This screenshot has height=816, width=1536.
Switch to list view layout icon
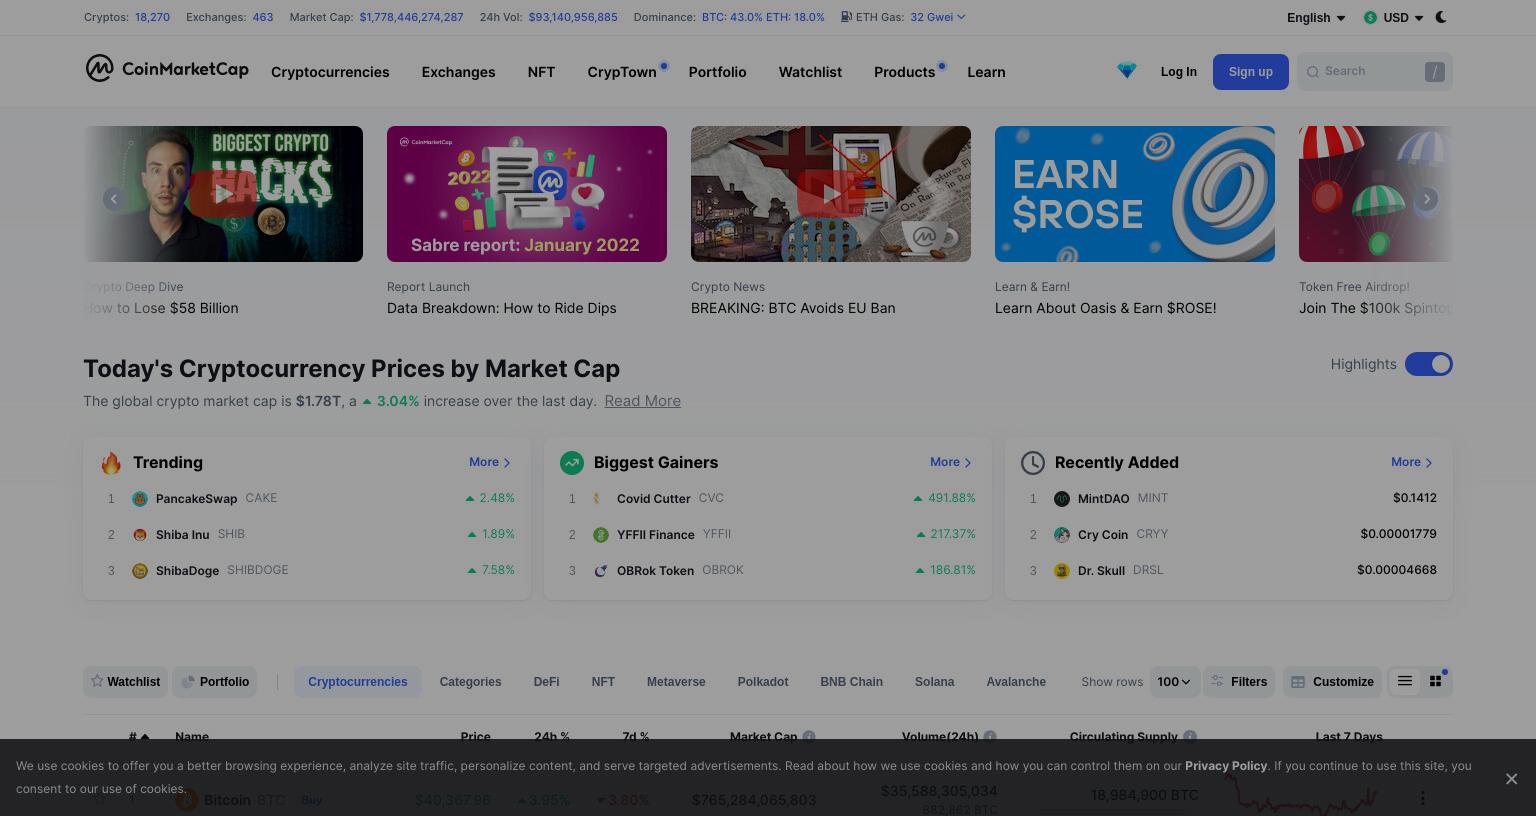point(1405,681)
